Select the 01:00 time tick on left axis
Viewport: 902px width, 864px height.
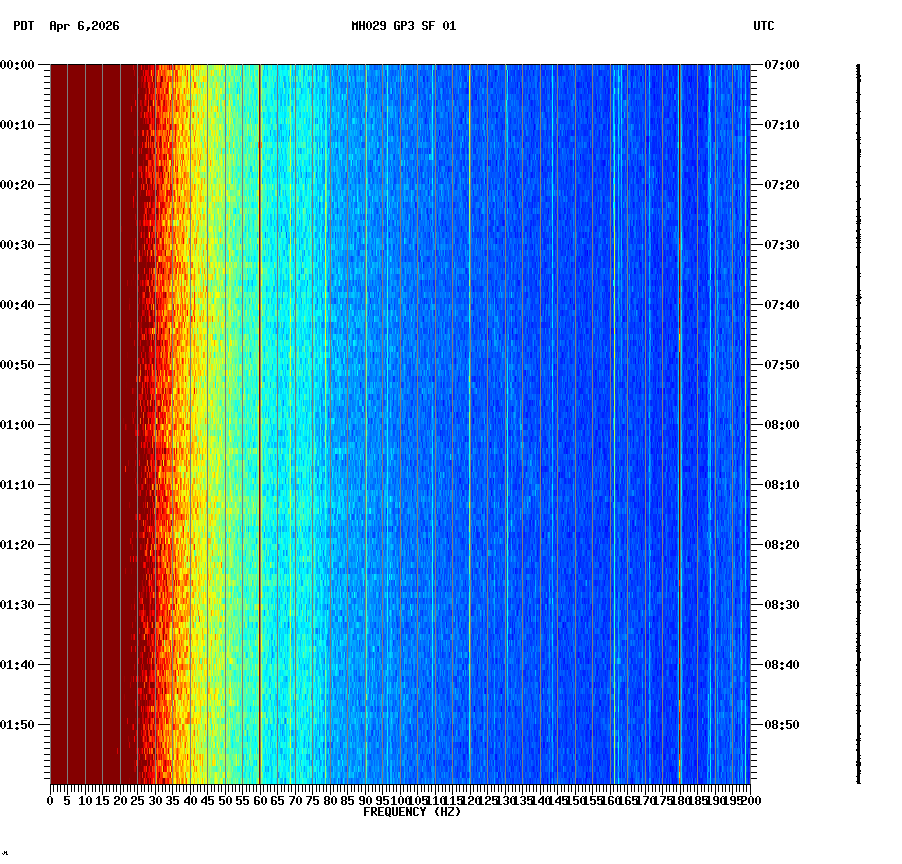click(x=19, y=422)
